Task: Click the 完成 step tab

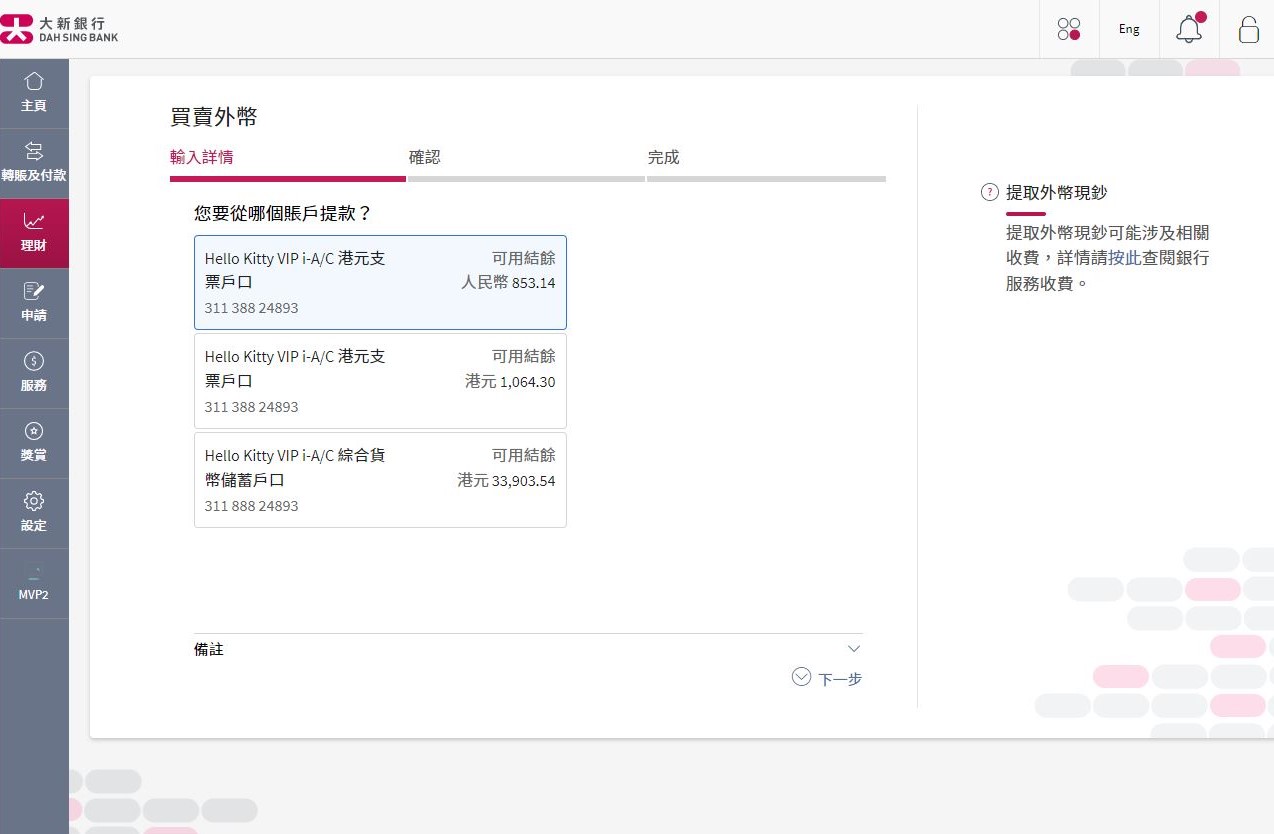Action: coord(663,158)
